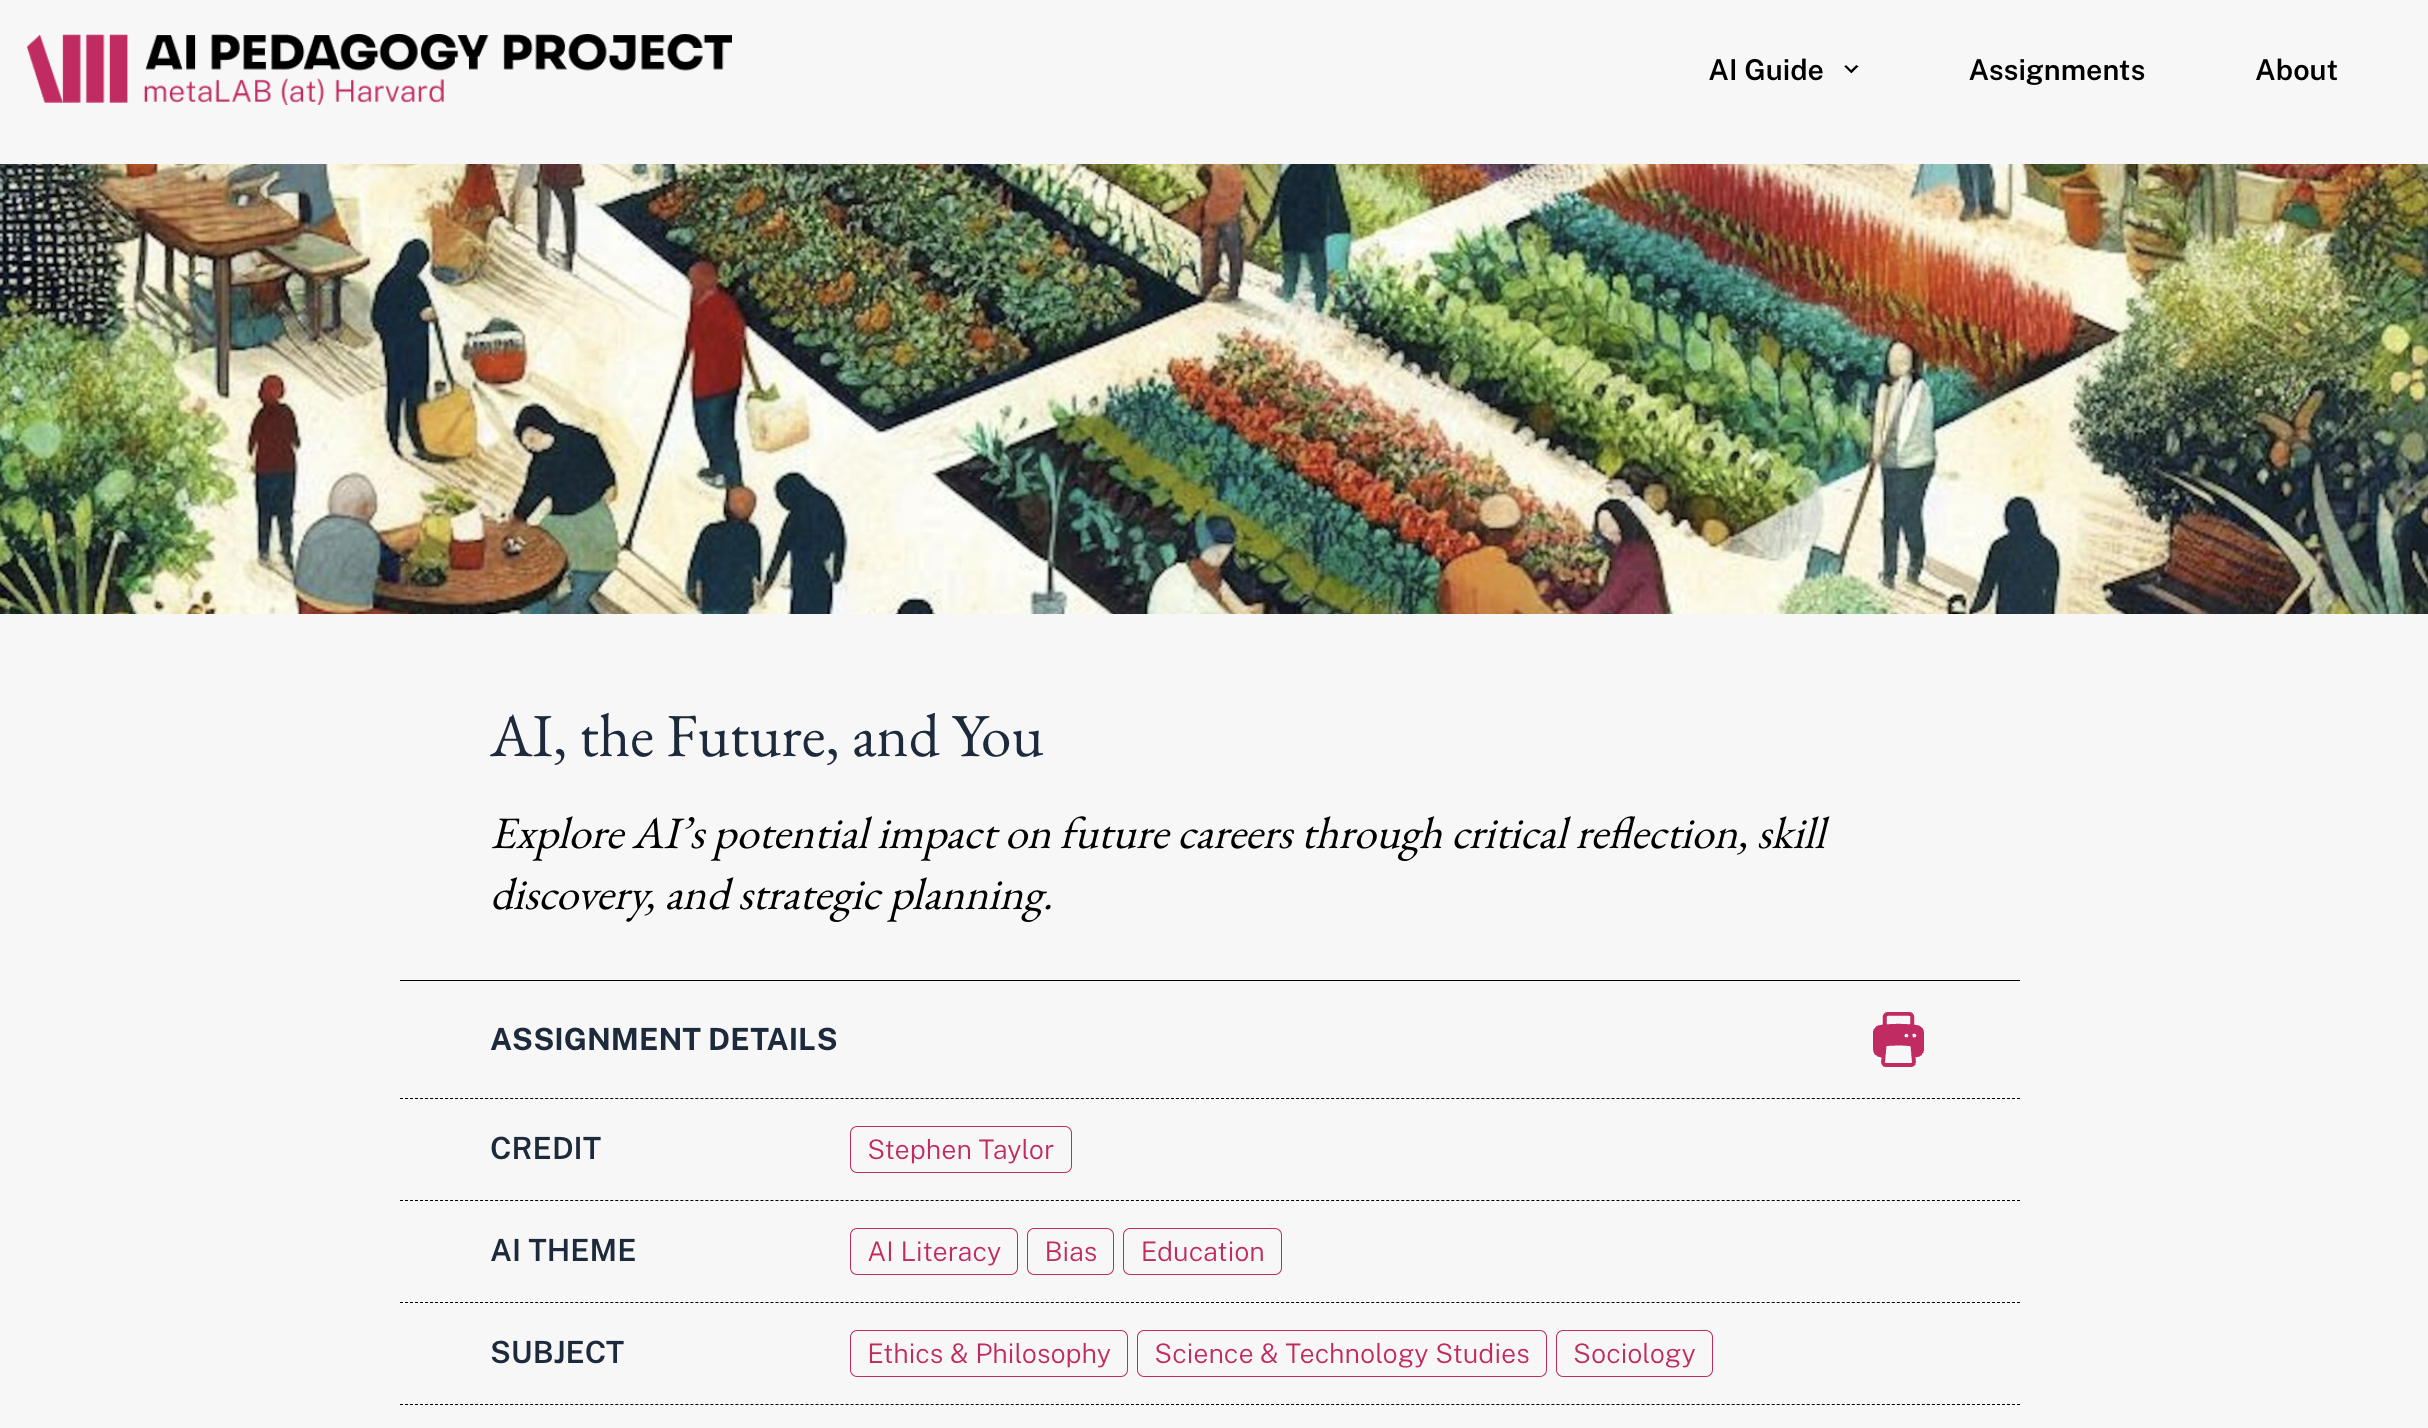Select the AI Literacy theme tag
This screenshot has height=1428, width=2428.
point(933,1251)
